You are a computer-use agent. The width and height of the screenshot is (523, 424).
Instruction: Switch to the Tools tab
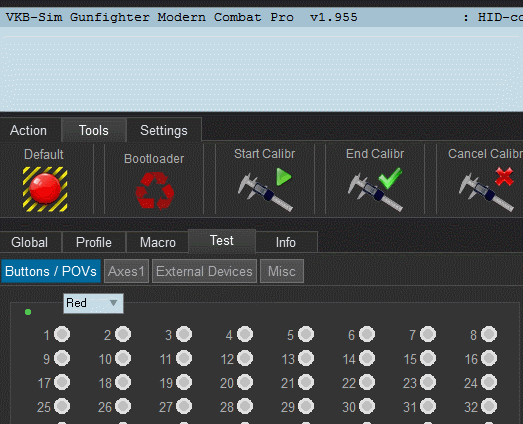point(94,130)
